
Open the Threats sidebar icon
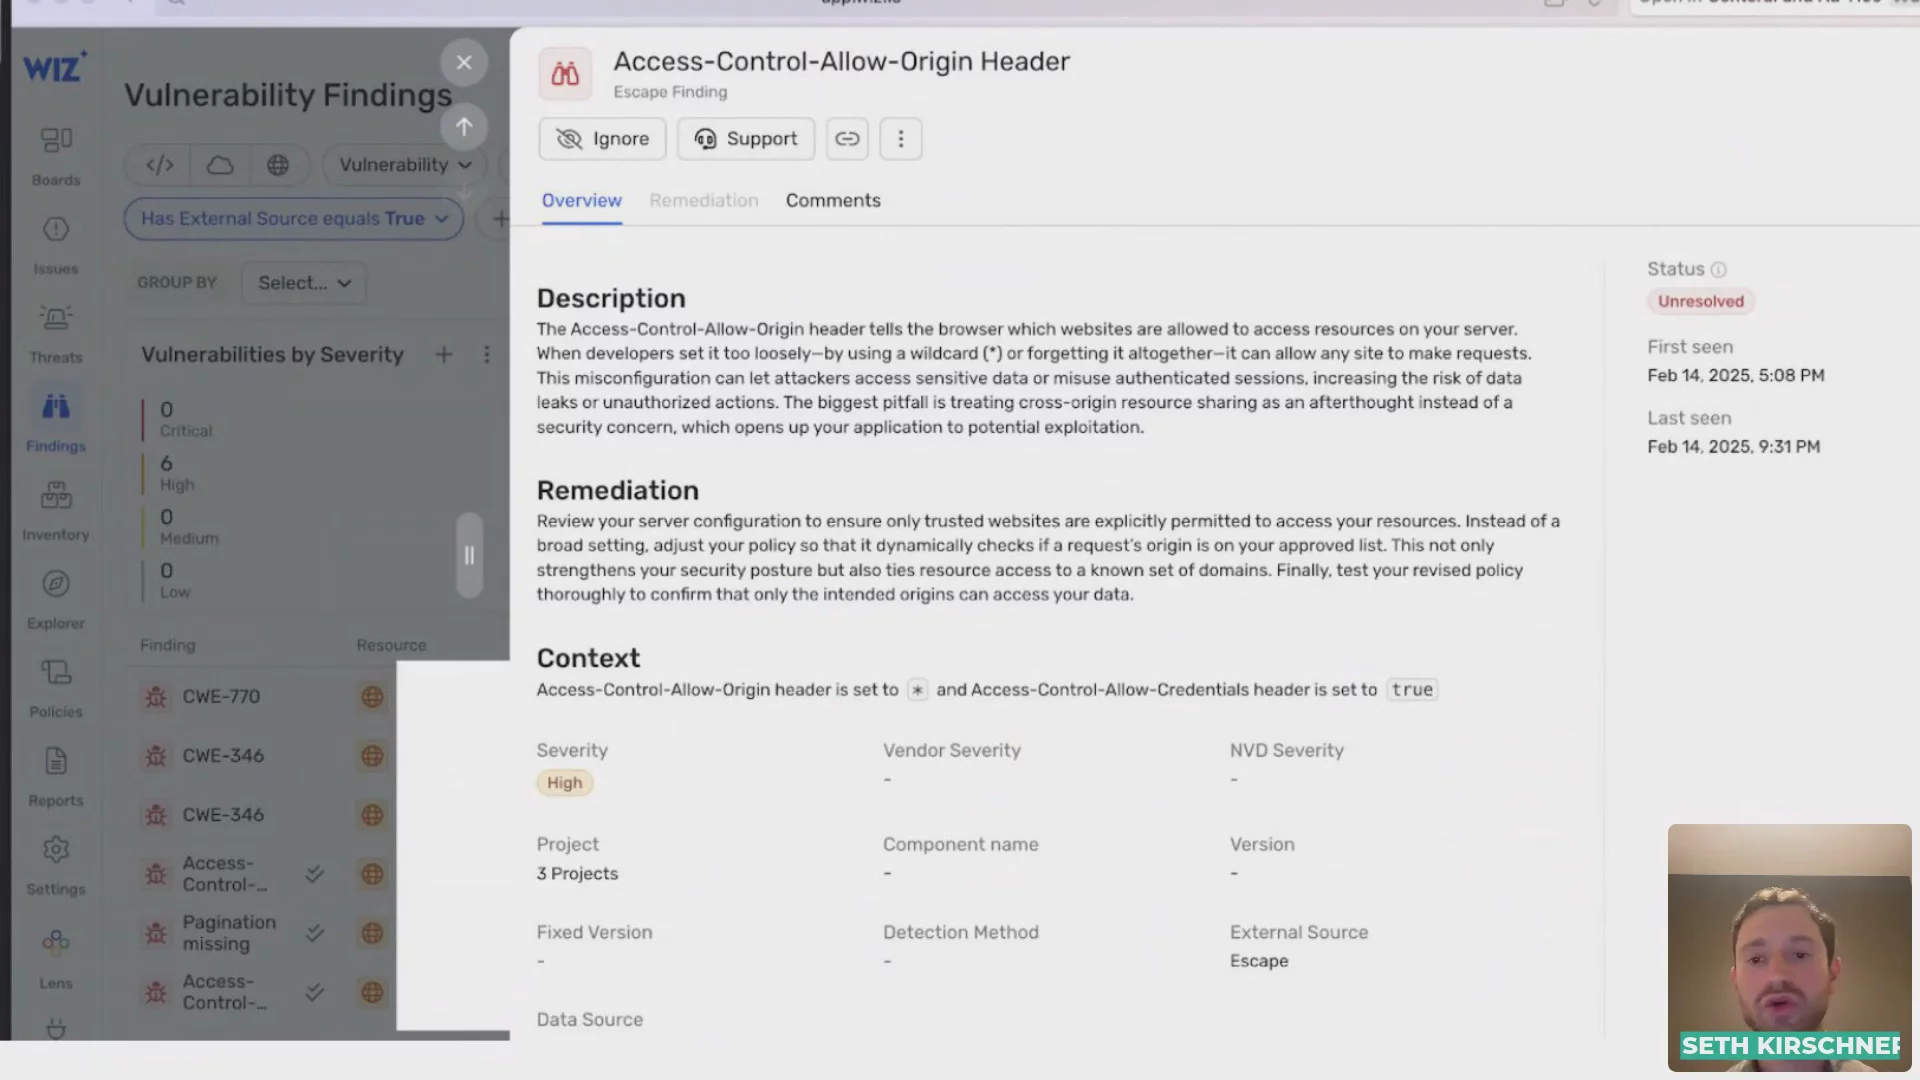click(x=56, y=334)
